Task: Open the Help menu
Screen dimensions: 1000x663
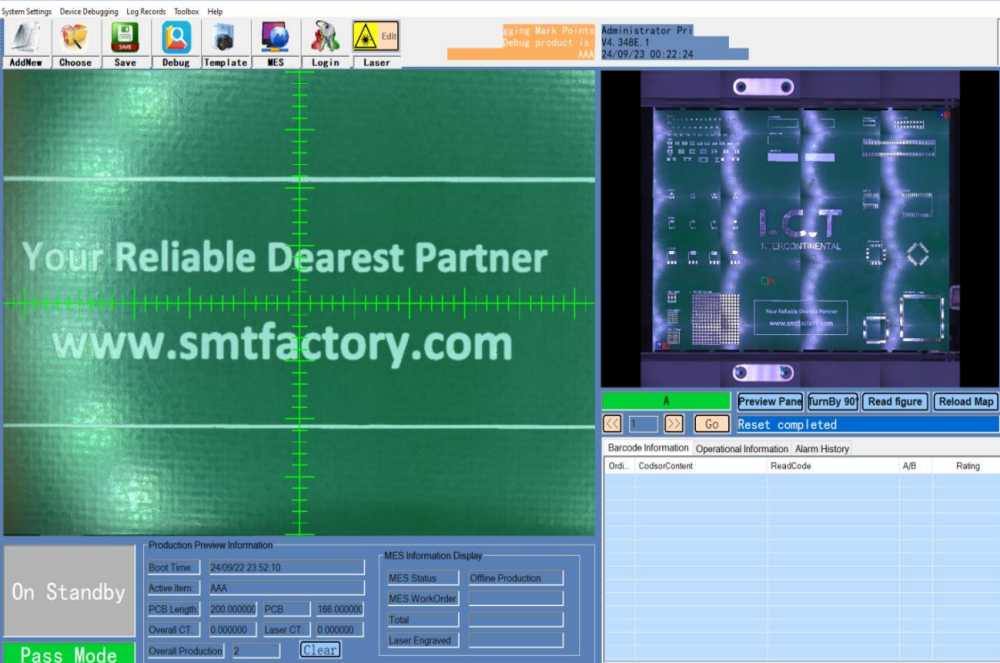Action: pos(215,11)
